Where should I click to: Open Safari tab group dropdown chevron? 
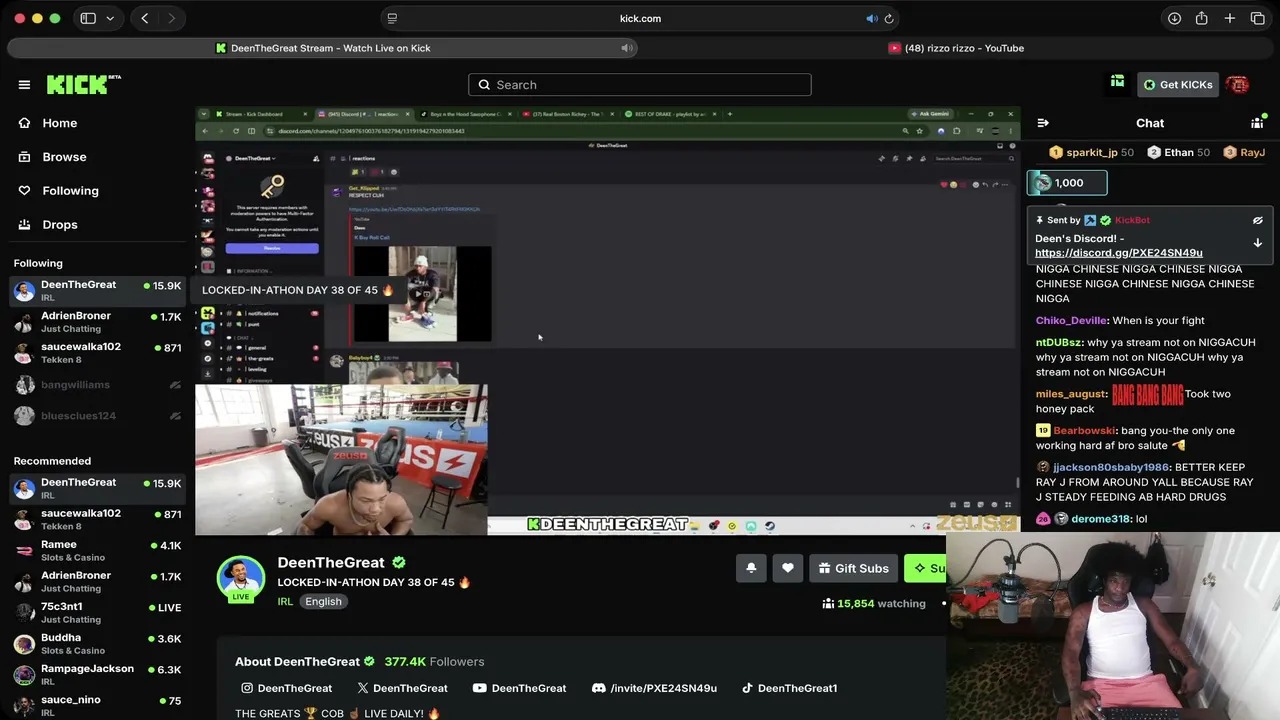pyautogui.click(x=110, y=18)
